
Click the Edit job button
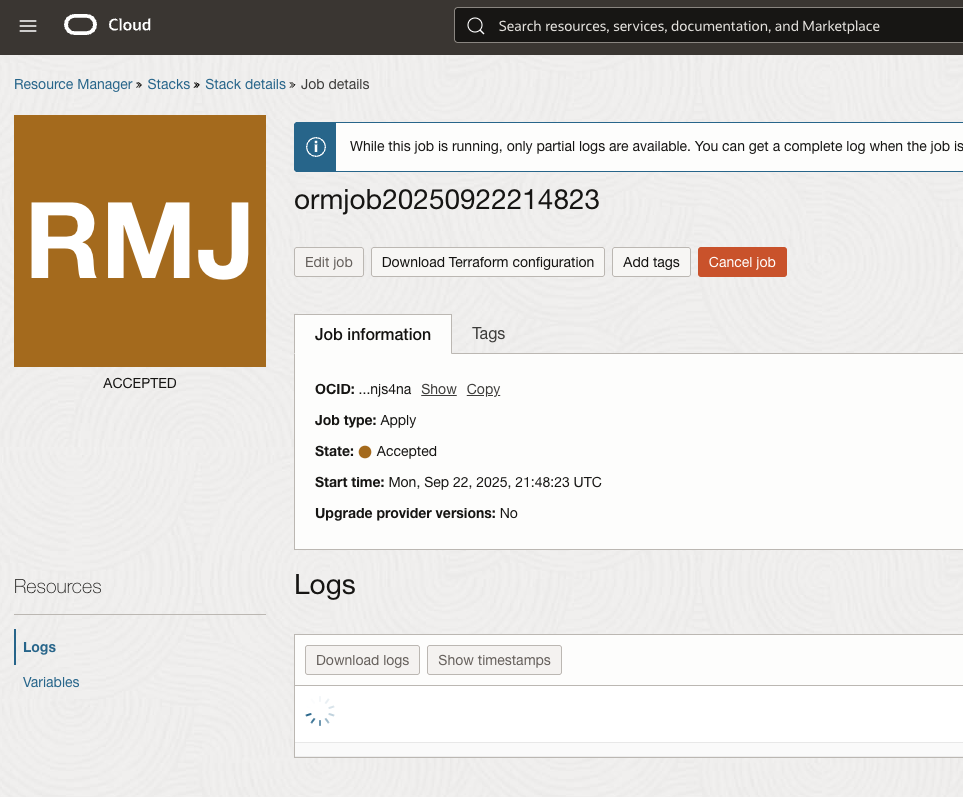[x=329, y=262]
